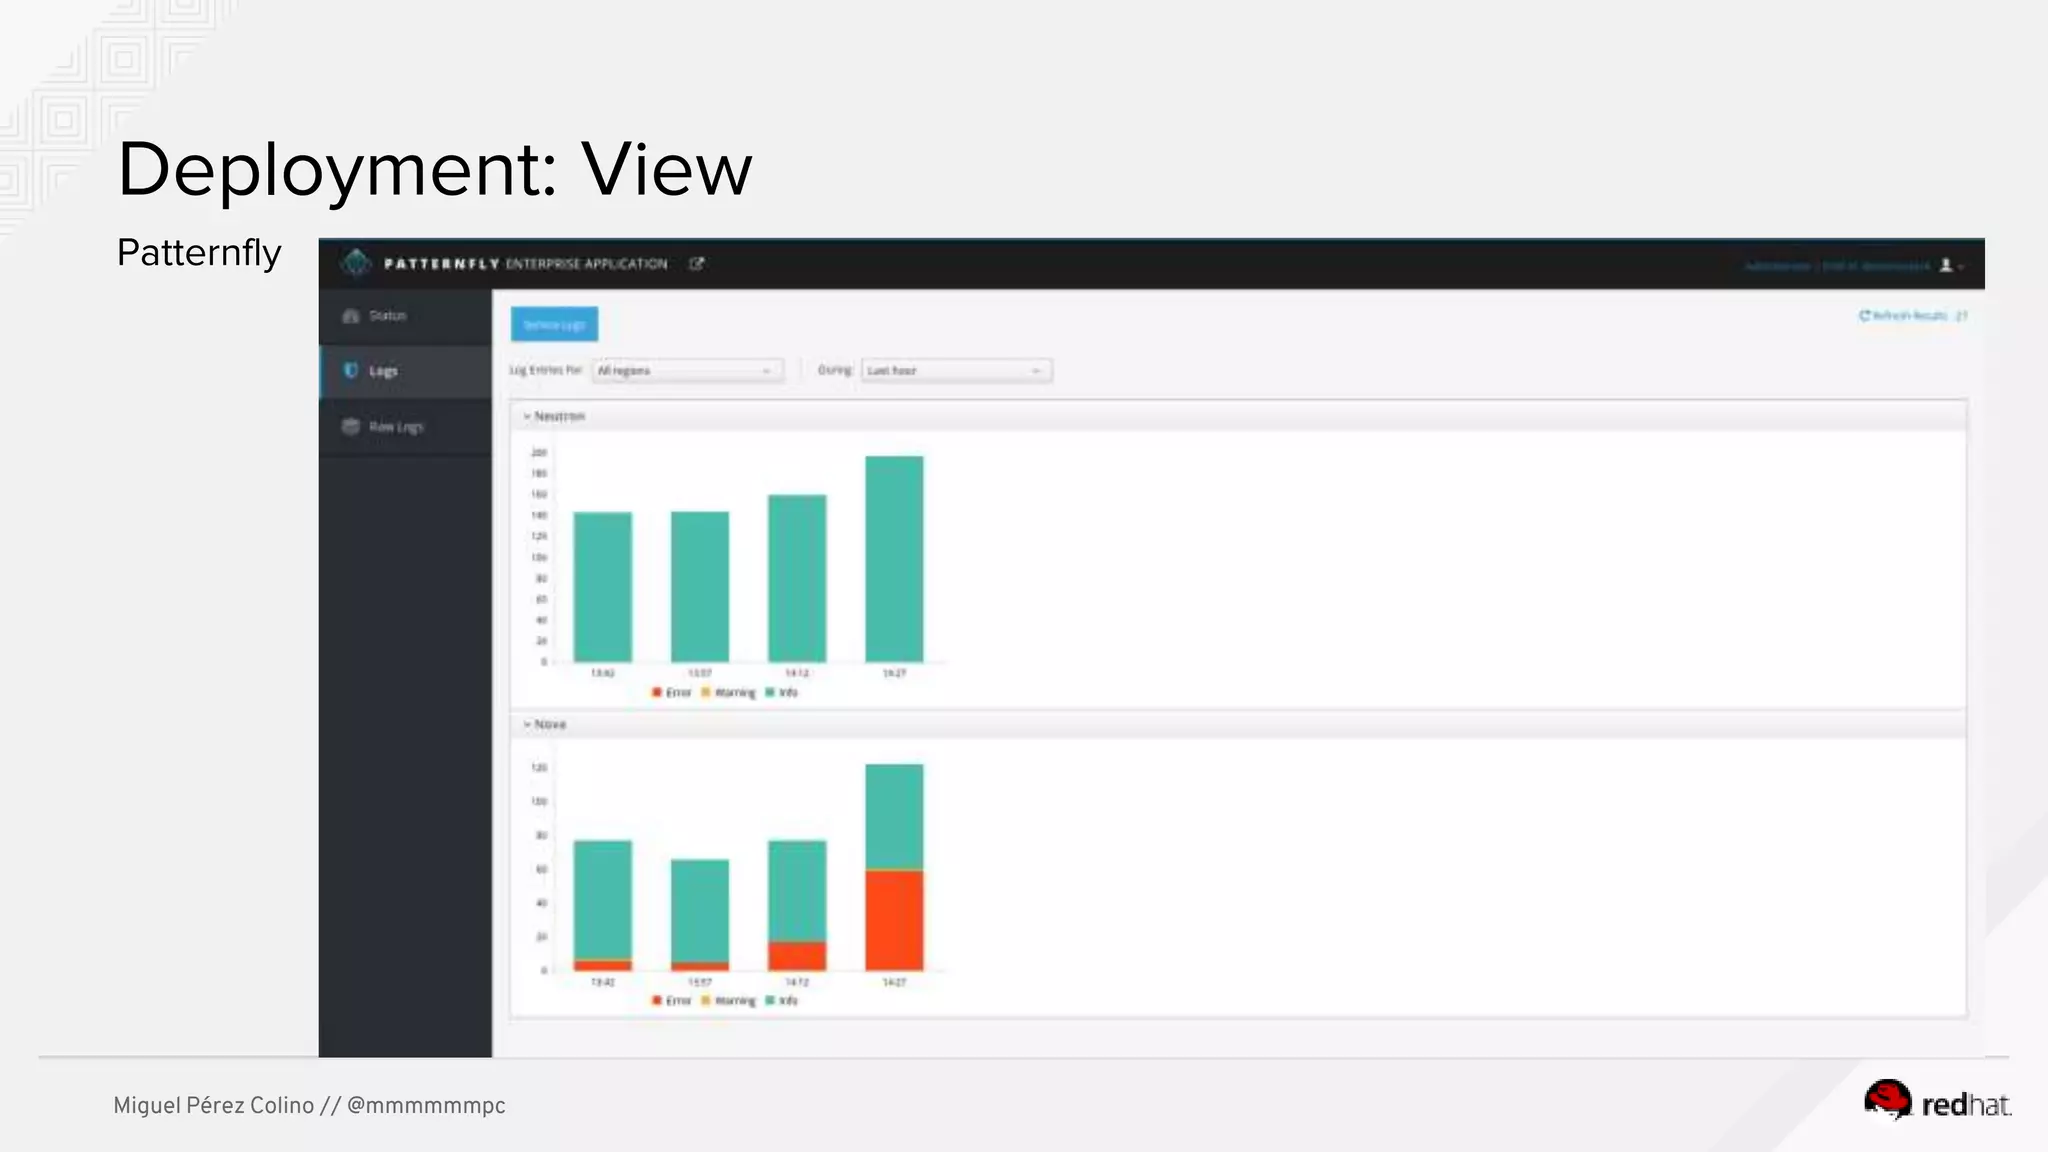This screenshot has height=1152, width=2048.
Task: Click the PatternFly Enterprise Application title
Action: coord(525,264)
